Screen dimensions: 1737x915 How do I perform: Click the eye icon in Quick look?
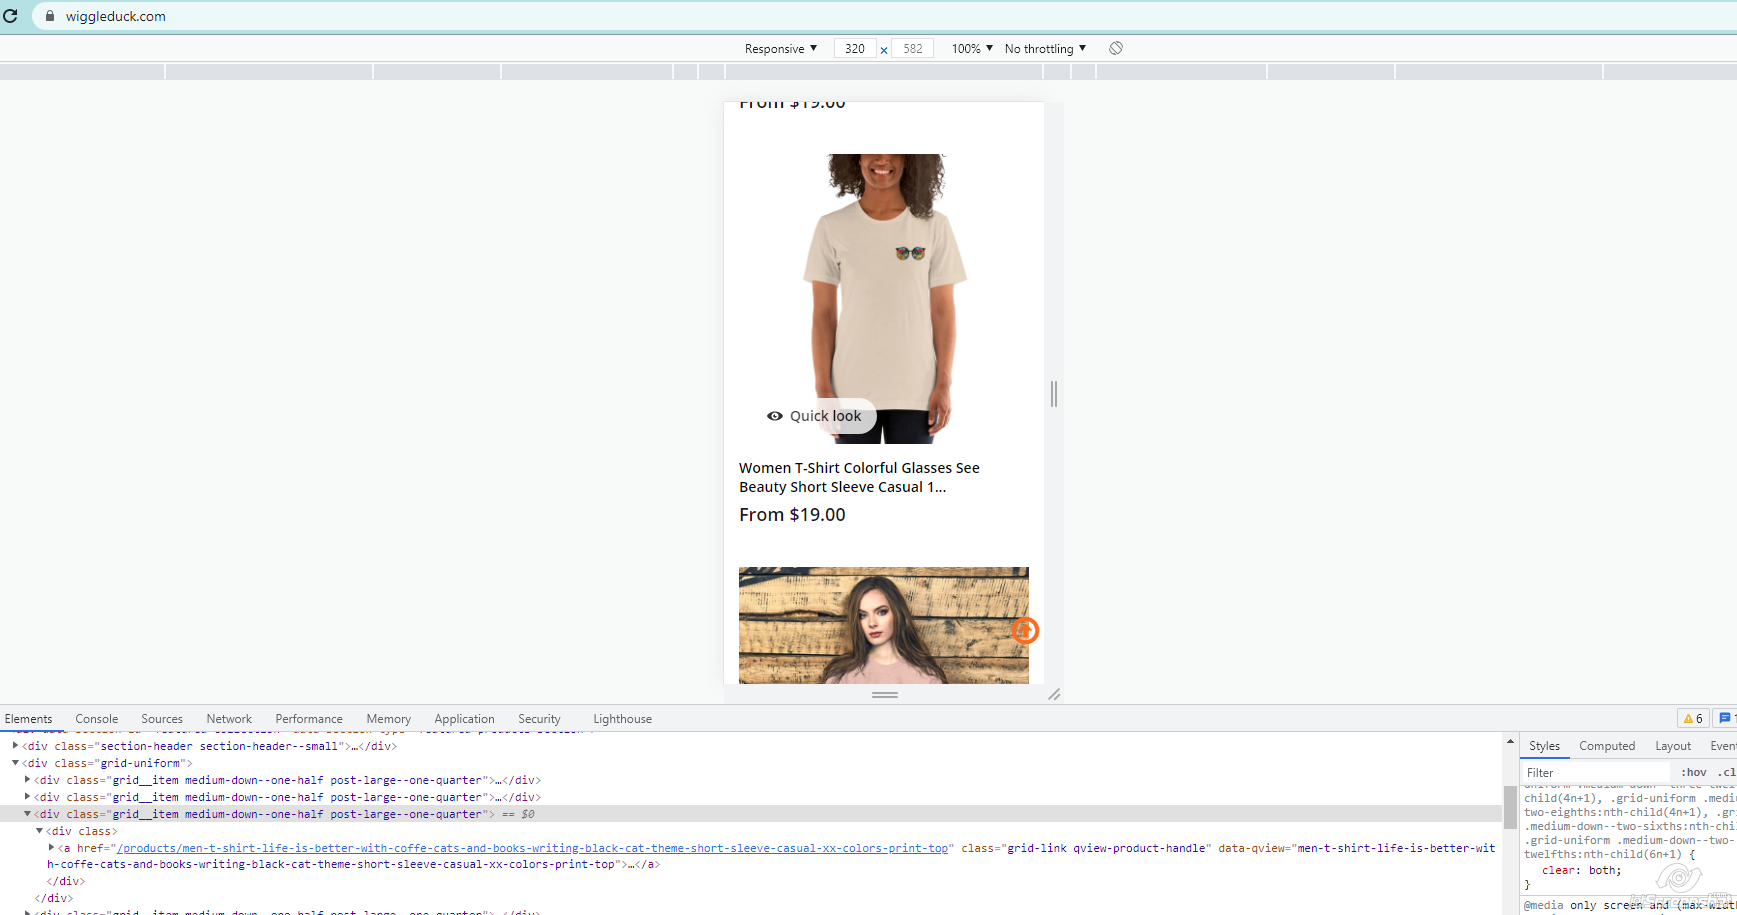(774, 416)
